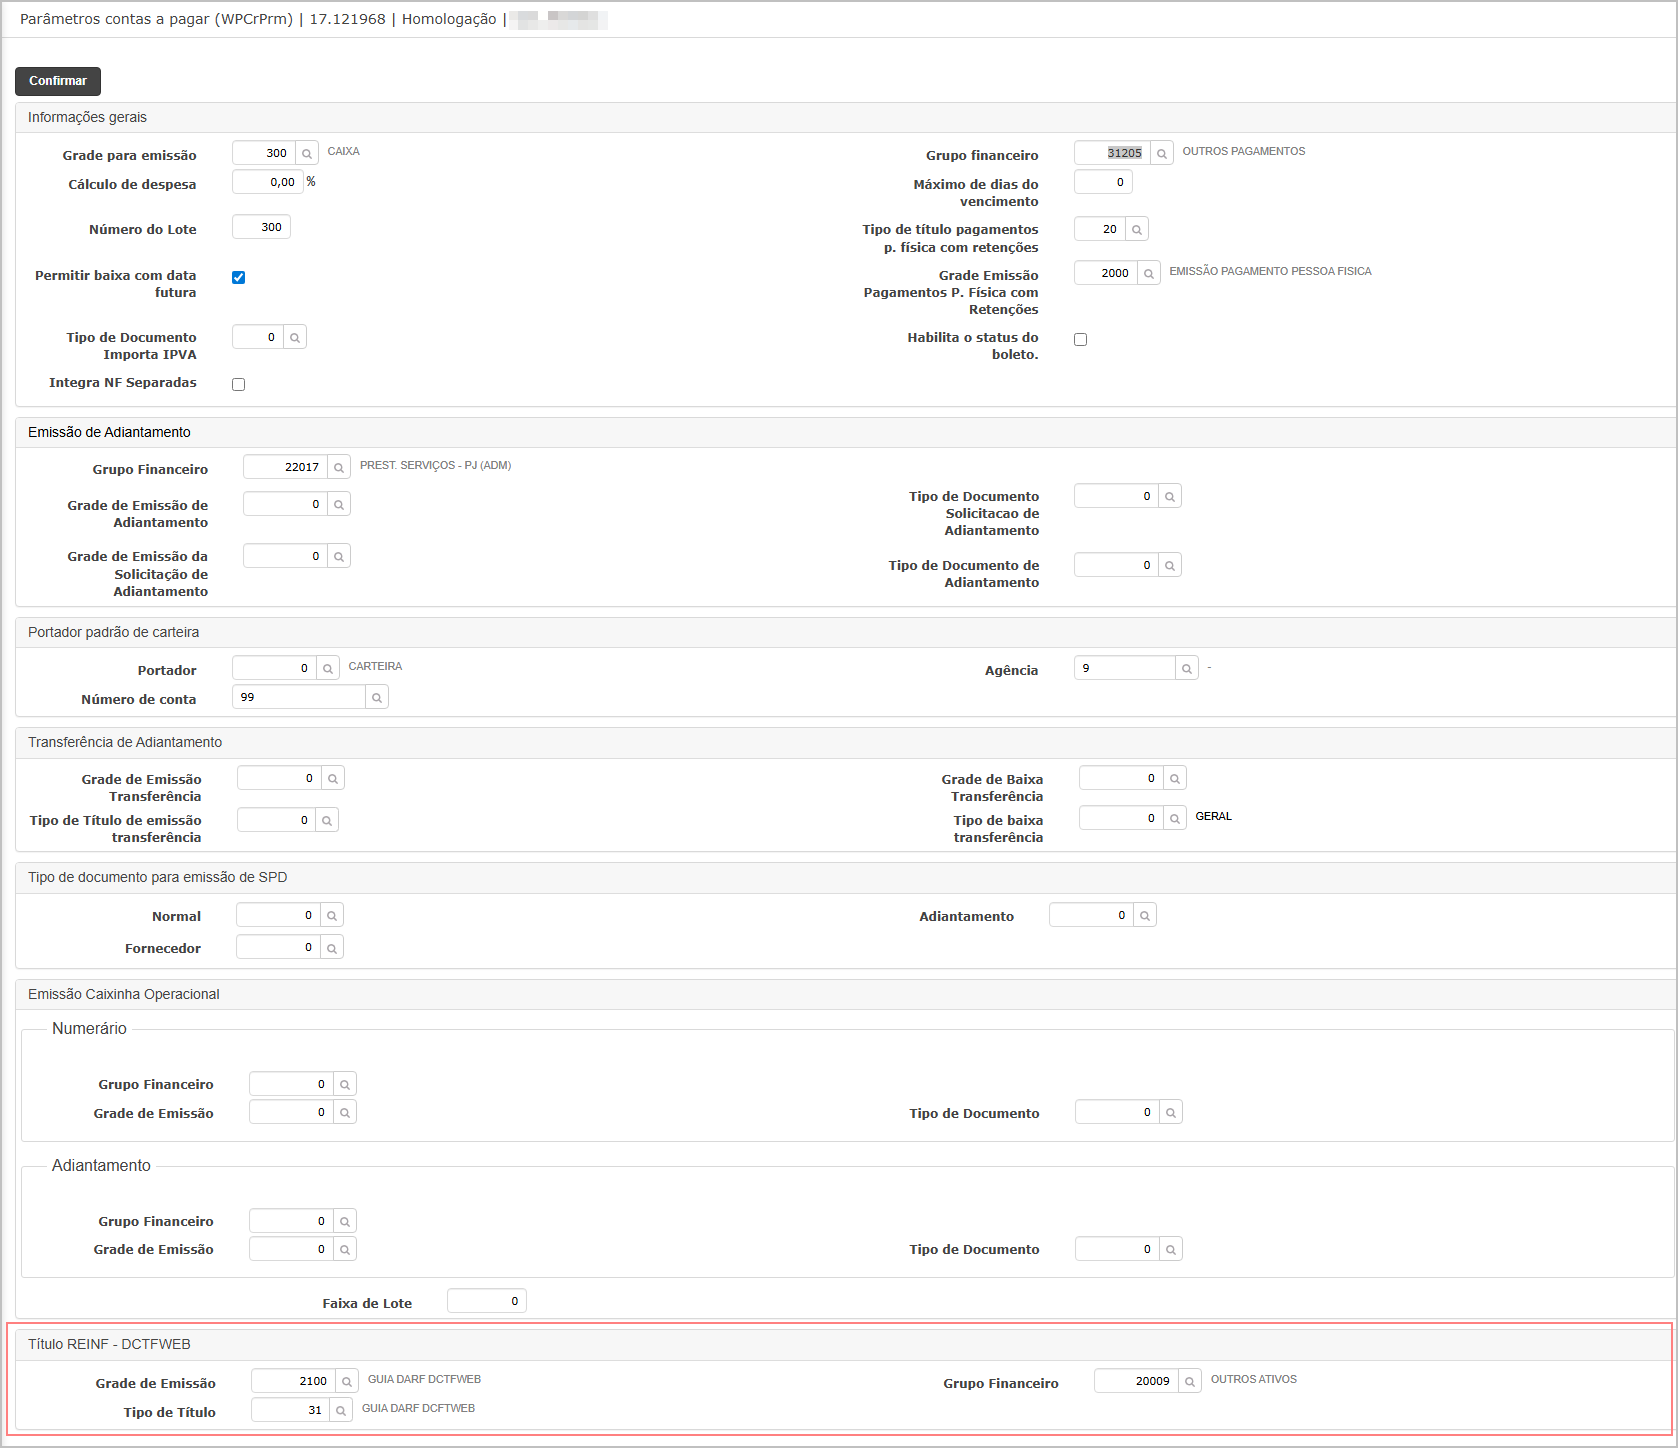Screen dimensions: 1678x1448
Task: Open lookup for Tipo de Documento Importa IPVA
Action: point(295,338)
